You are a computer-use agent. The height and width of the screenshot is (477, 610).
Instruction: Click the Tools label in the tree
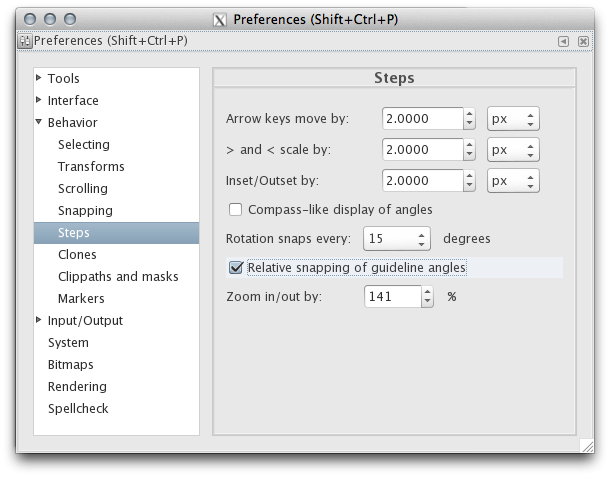[x=63, y=78]
